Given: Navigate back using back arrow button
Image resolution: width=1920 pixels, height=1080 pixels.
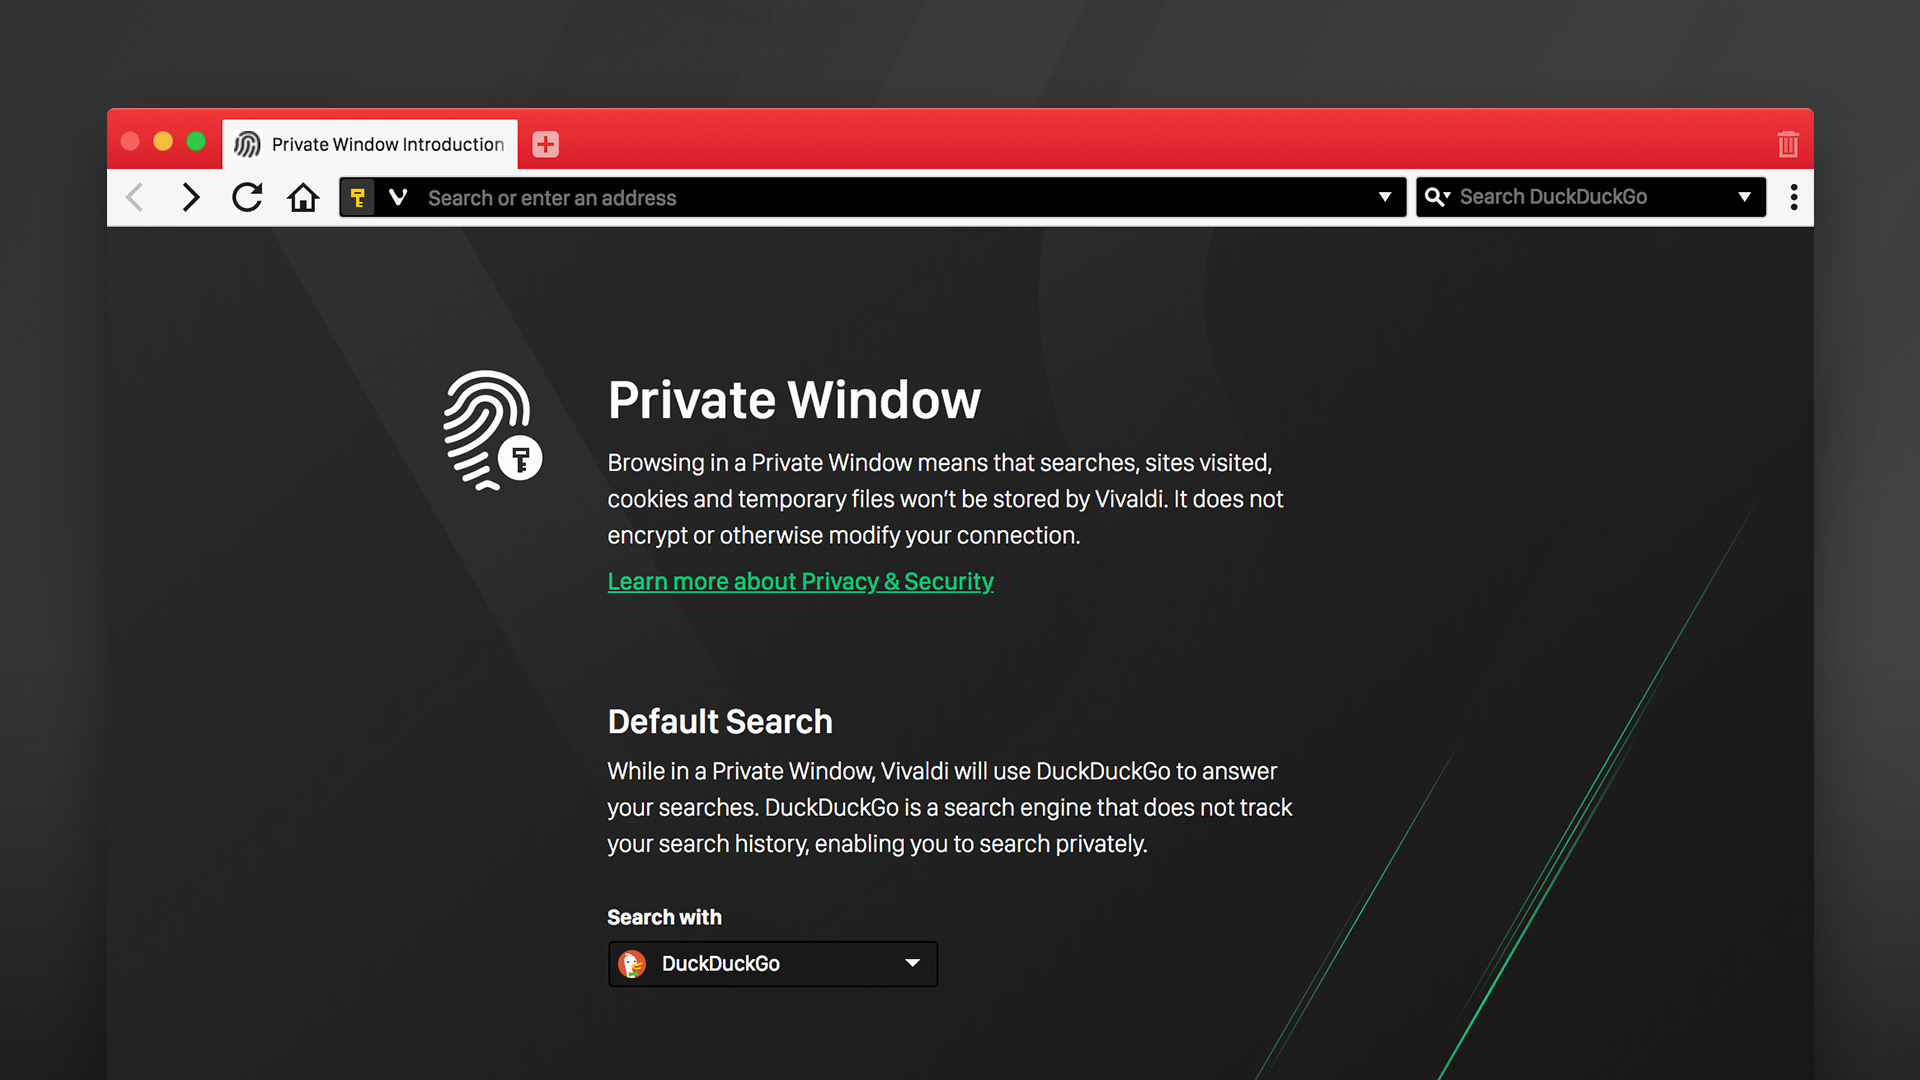Looking at the screenshot, I should pyautogui.click(x=133, y=198).
